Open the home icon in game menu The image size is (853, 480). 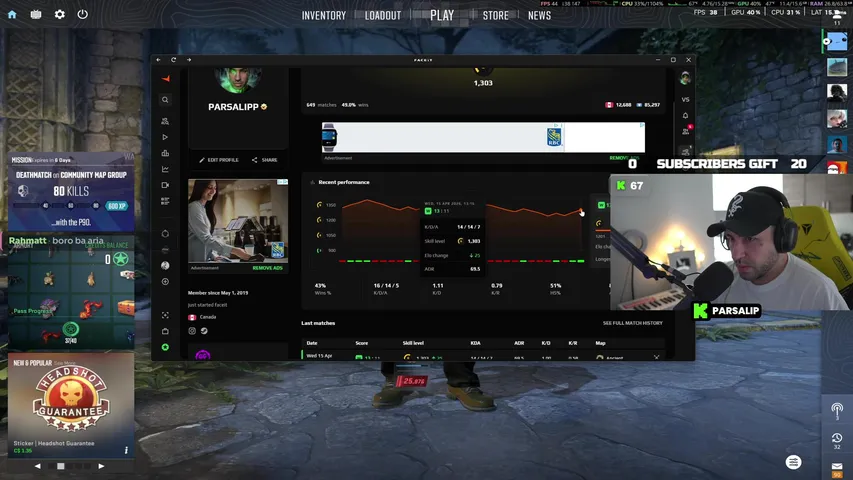tap(12, 15)
